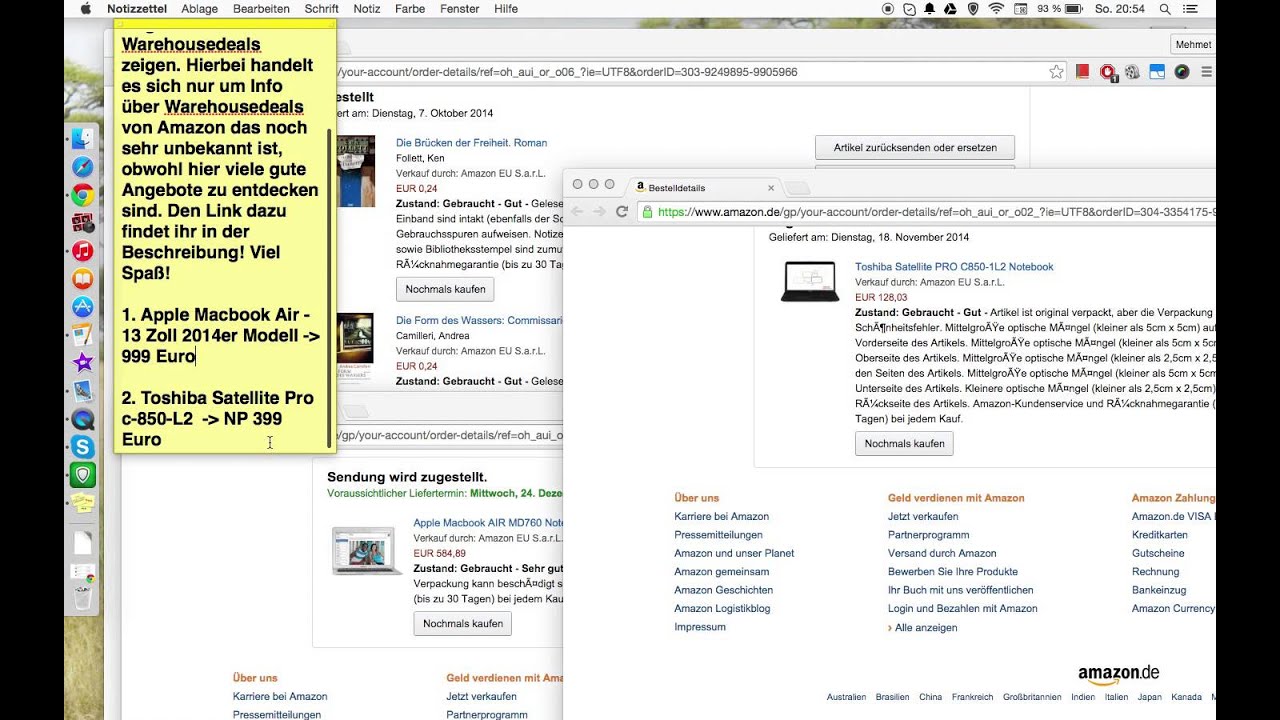The width and height of the screenshot is (1280, 720).
Task: Click the film reel extension icon
Action: pyautogui.click(x=1132, y=72)
